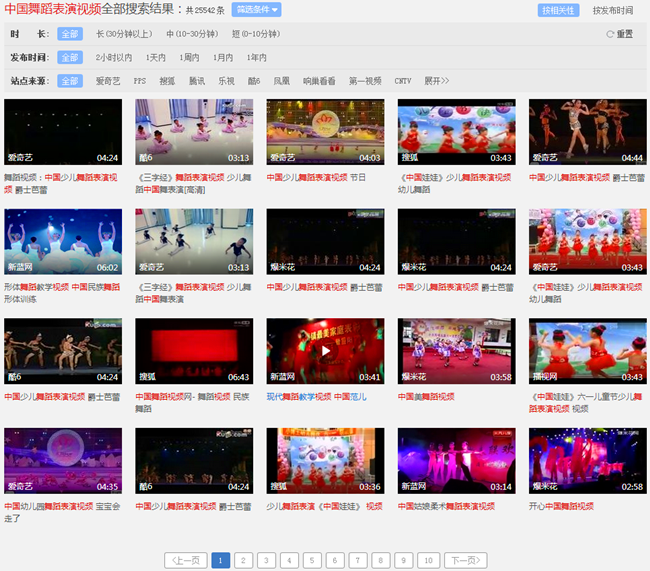
Task: Open the 筛选条件 filter dropdown
Action: coord(256,10)
